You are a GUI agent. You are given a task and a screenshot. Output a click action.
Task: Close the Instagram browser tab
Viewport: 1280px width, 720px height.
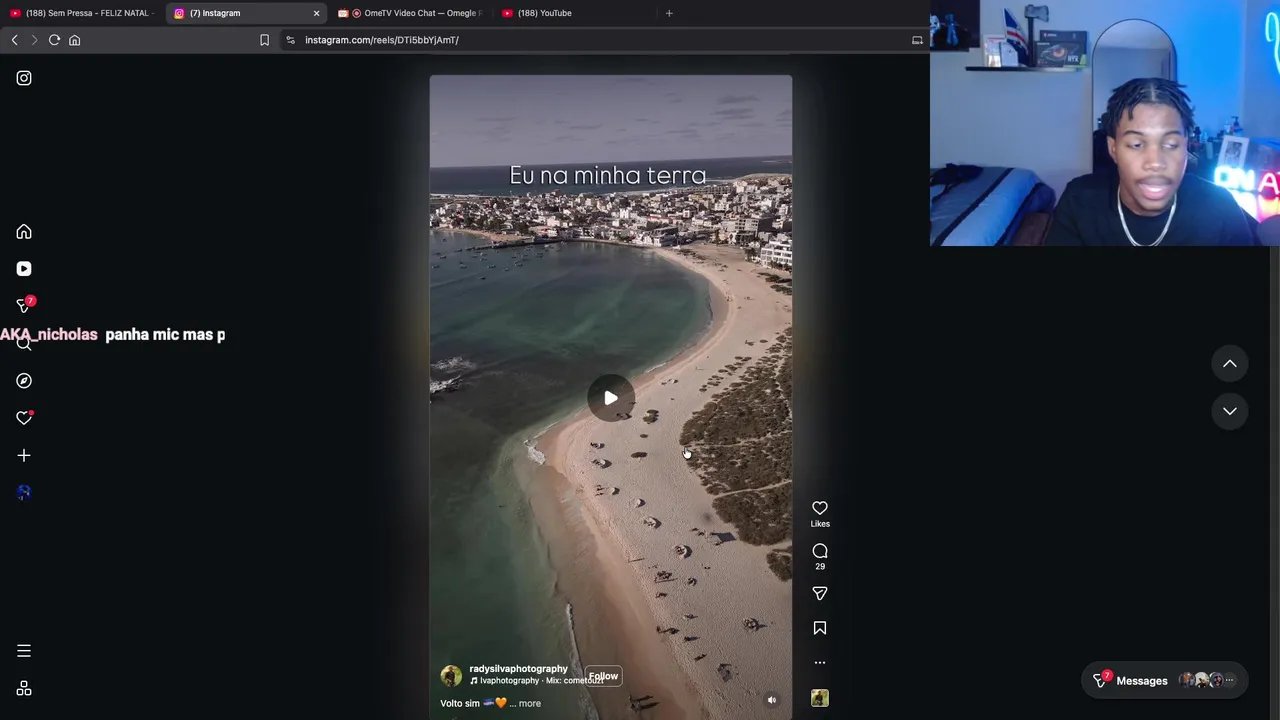pyautogui.click(x=316, y=13)
